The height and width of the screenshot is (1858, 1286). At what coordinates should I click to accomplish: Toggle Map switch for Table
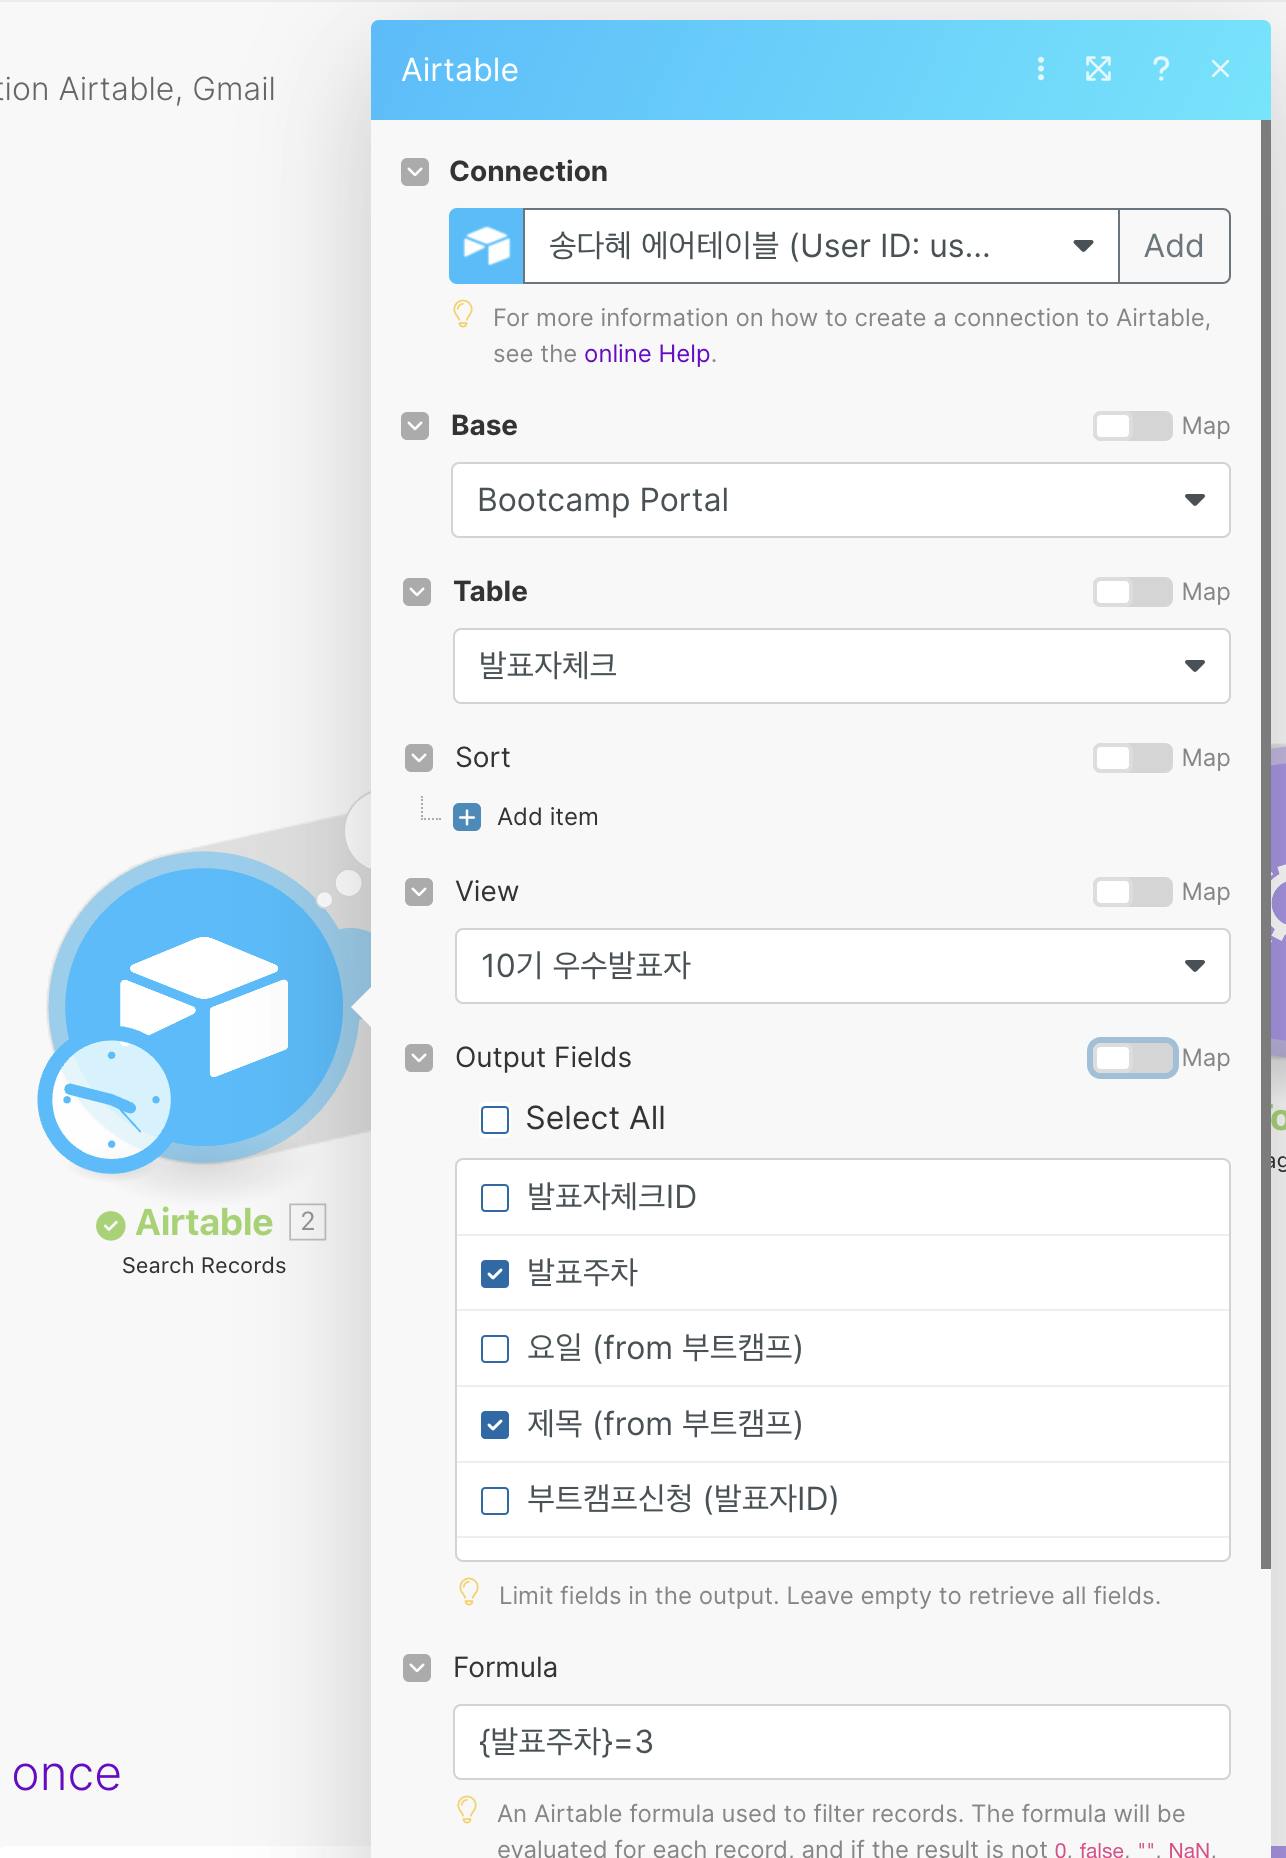tap(1132, 592)
